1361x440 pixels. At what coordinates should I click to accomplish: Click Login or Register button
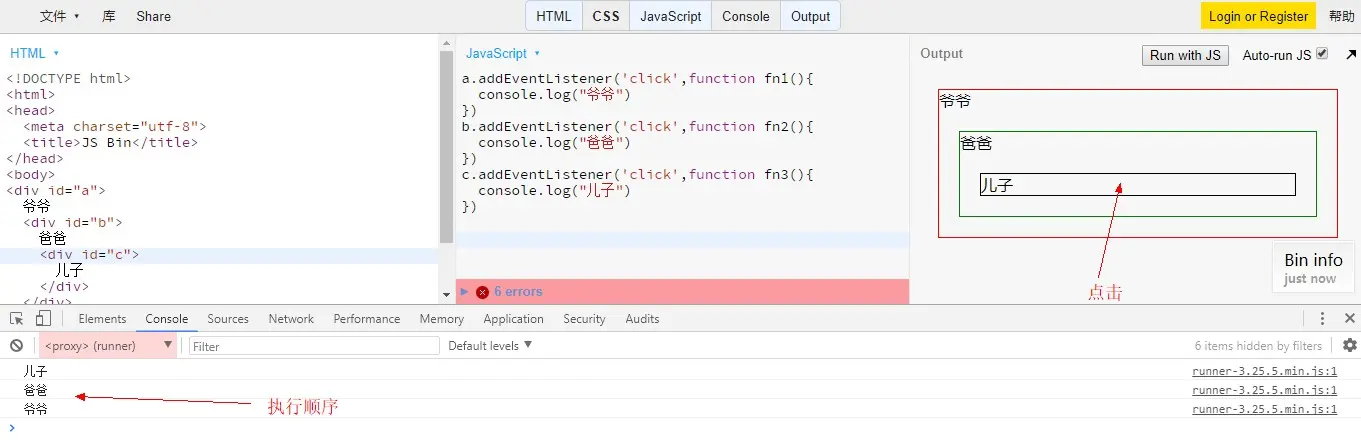pos(1258,16)
